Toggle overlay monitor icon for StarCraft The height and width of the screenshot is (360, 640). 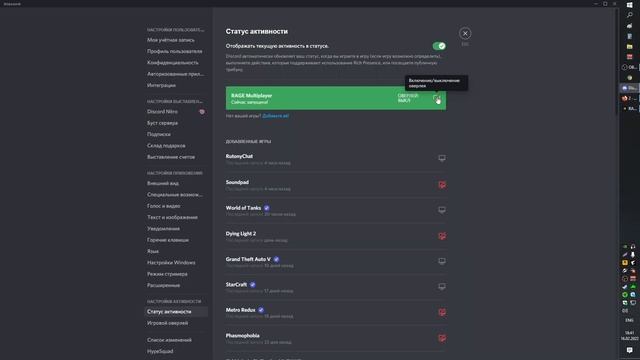(442, 287)
